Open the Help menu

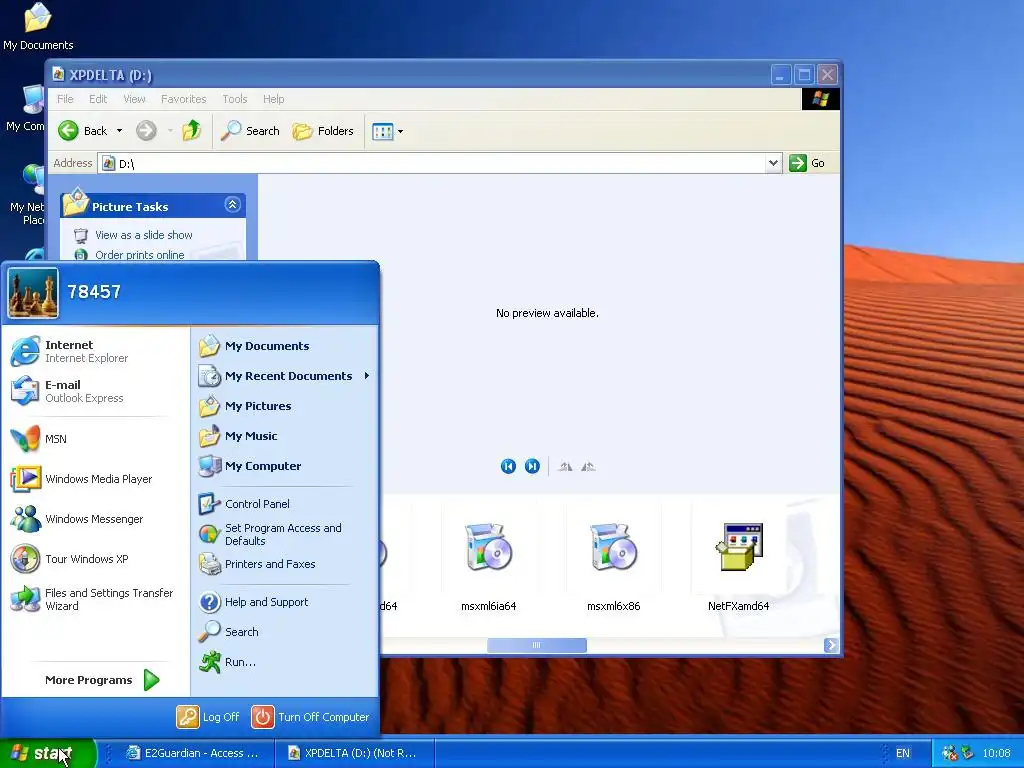(274, 99)
